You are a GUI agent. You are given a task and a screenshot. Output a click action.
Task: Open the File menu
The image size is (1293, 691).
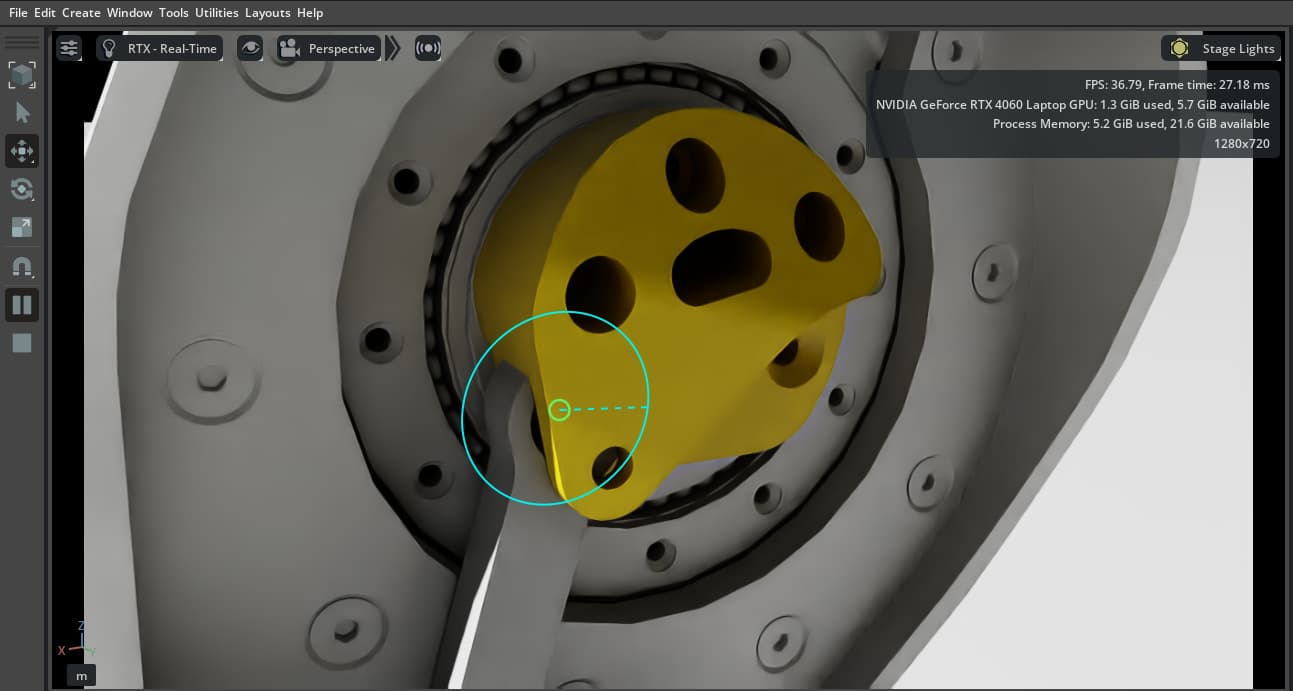18,13
